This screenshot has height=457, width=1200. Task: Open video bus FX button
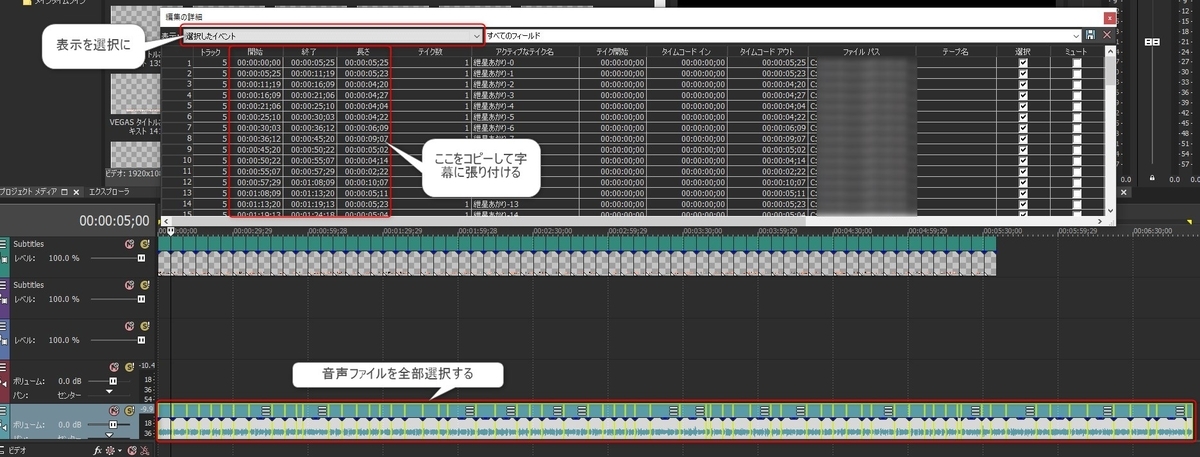(x=98, y=451)
